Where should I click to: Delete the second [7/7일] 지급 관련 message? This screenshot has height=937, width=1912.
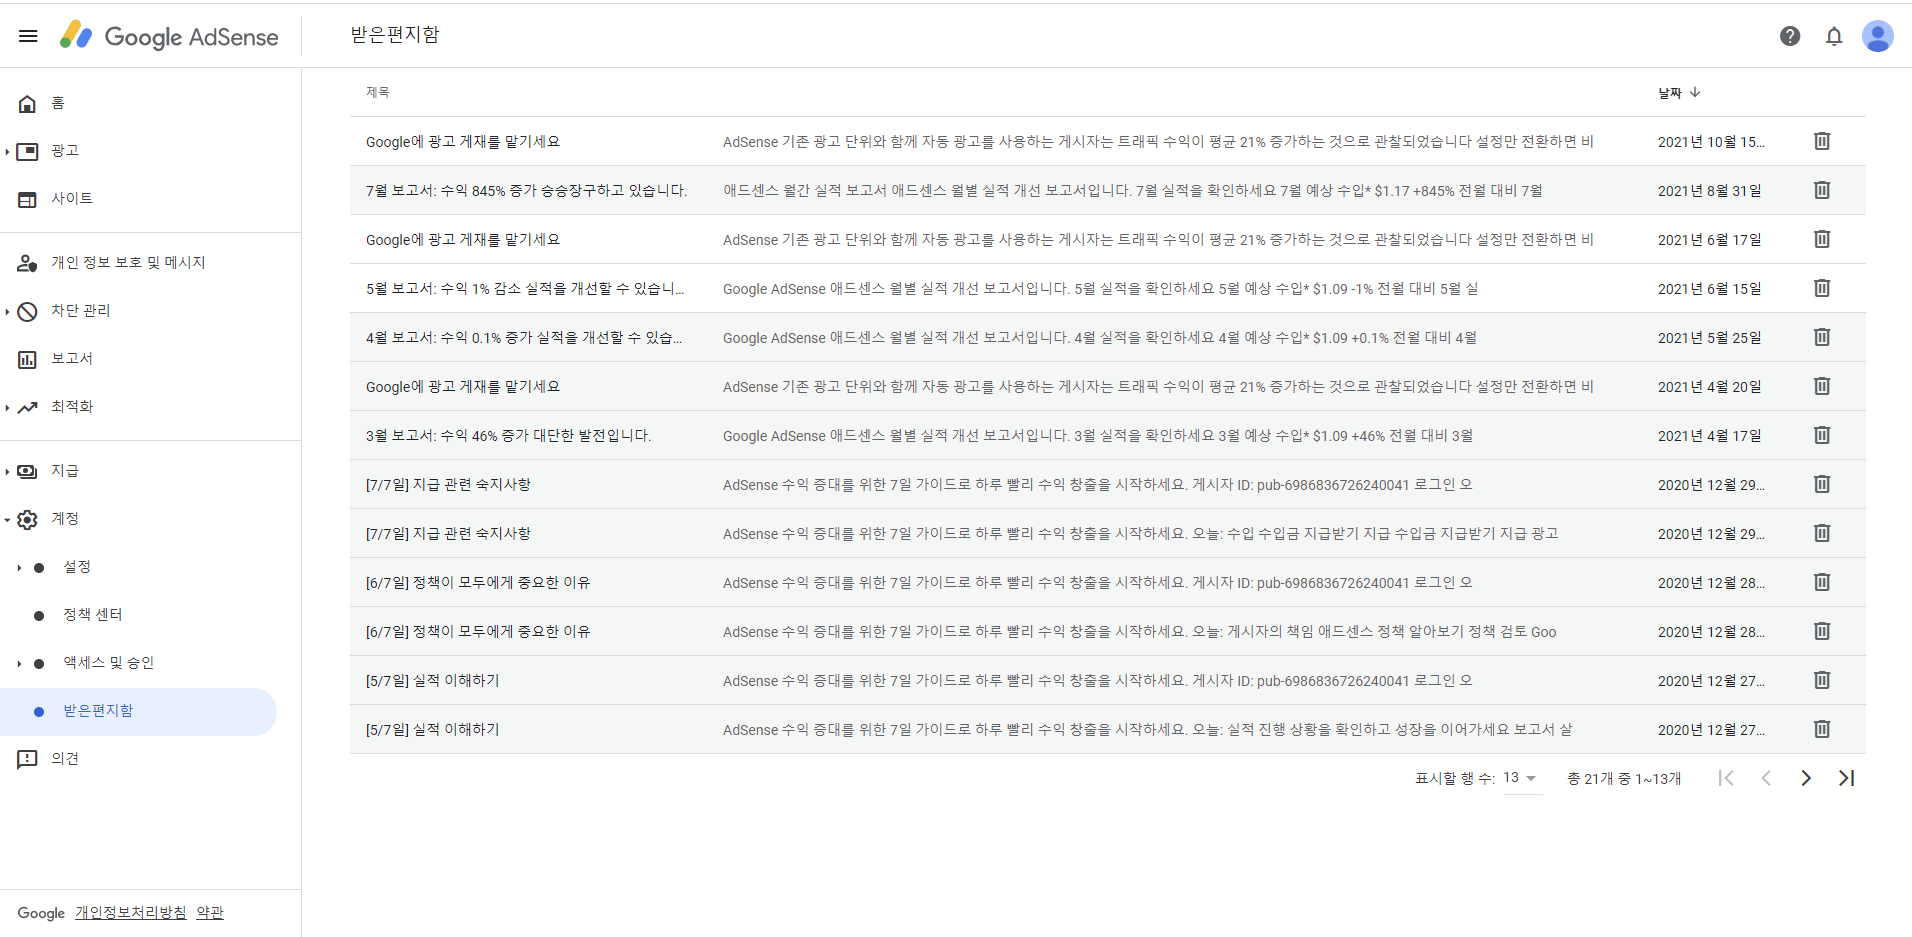tap(1822, 533)
